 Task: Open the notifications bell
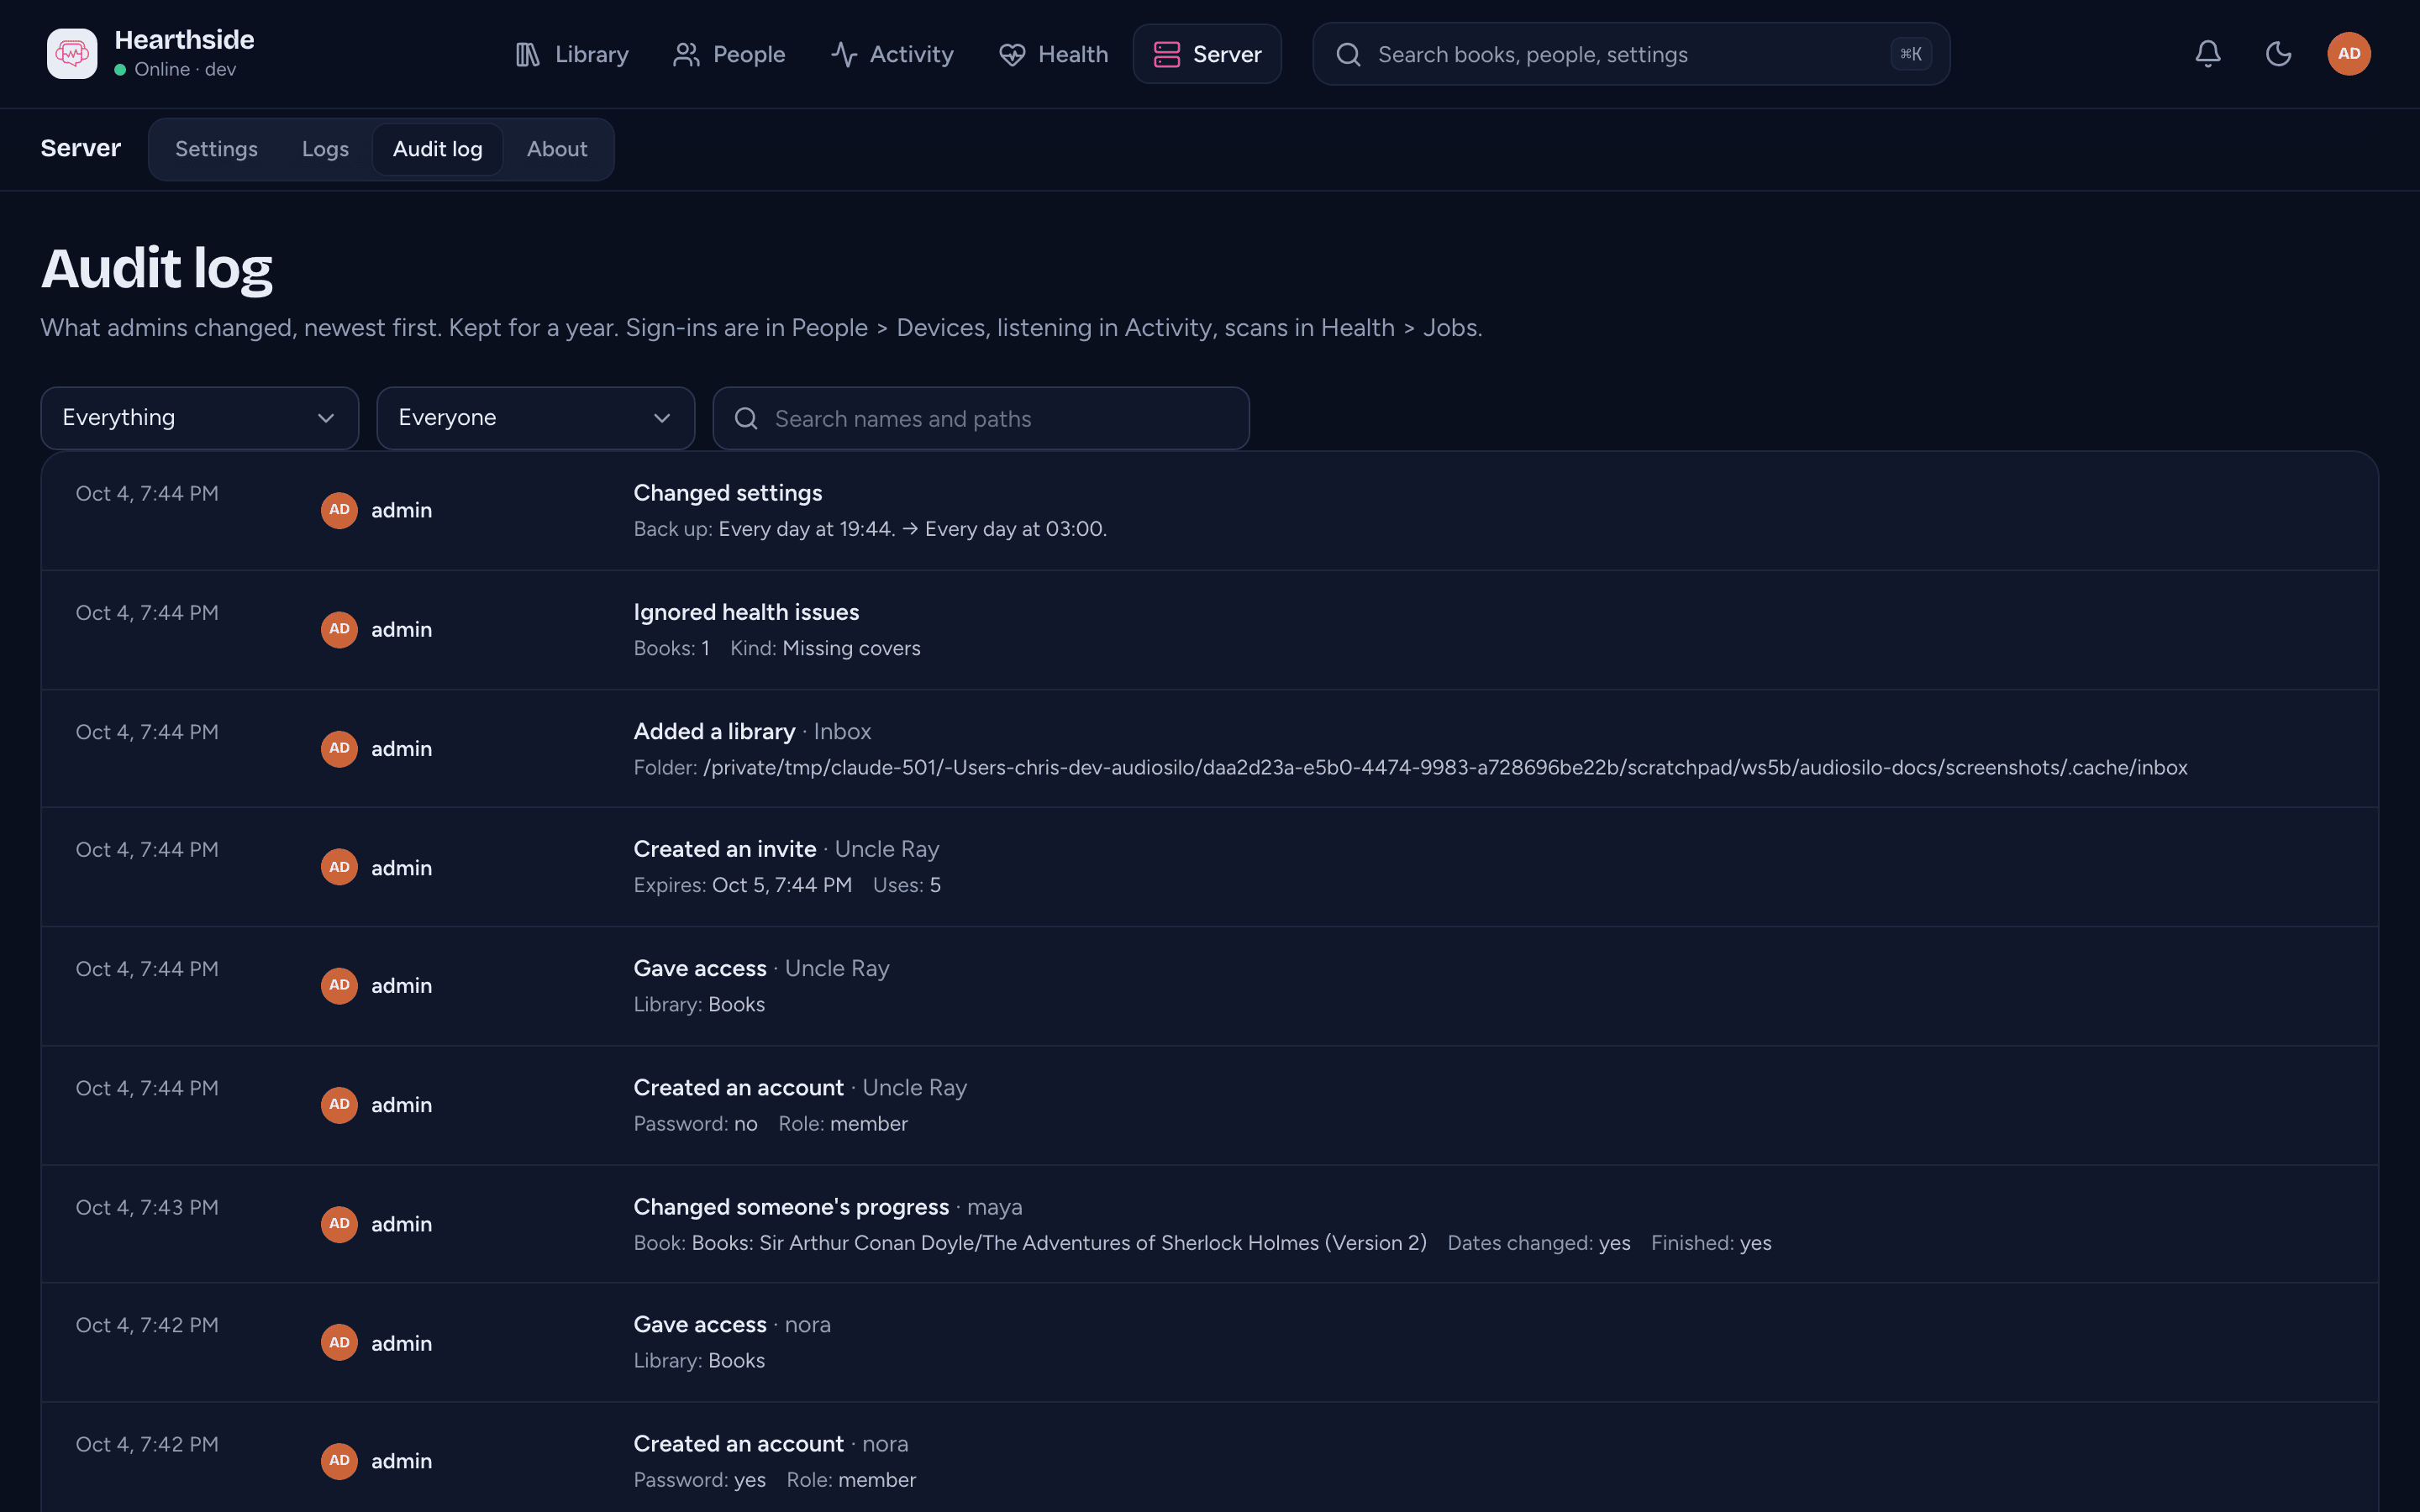[2208, 54]
